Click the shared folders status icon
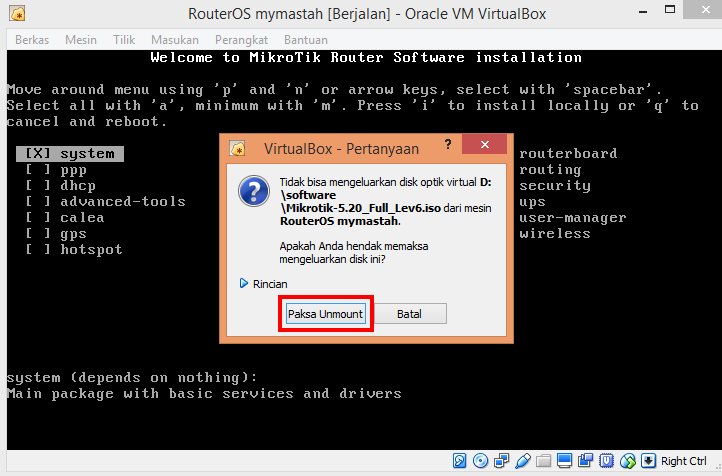 point(543,460)
